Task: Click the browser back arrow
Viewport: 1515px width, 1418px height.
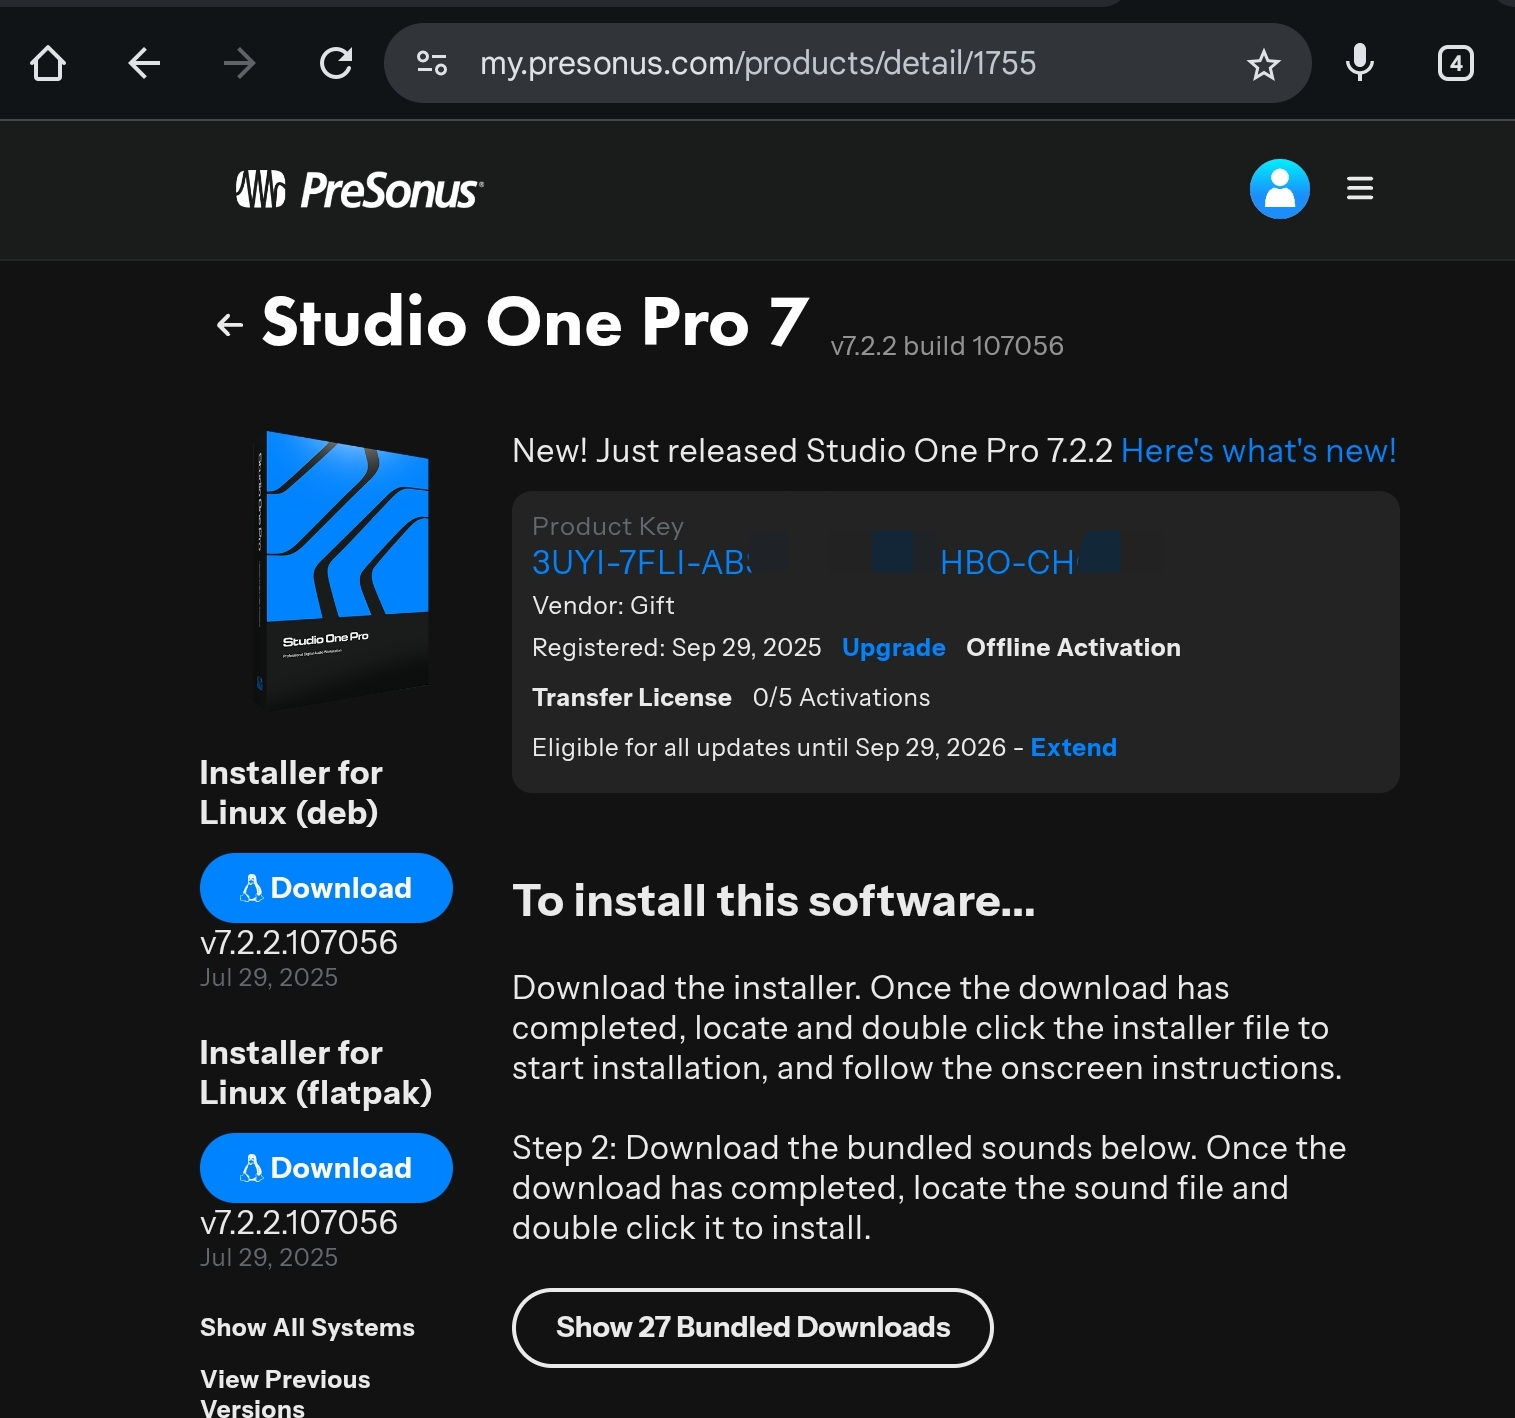Action: point(144,64)
